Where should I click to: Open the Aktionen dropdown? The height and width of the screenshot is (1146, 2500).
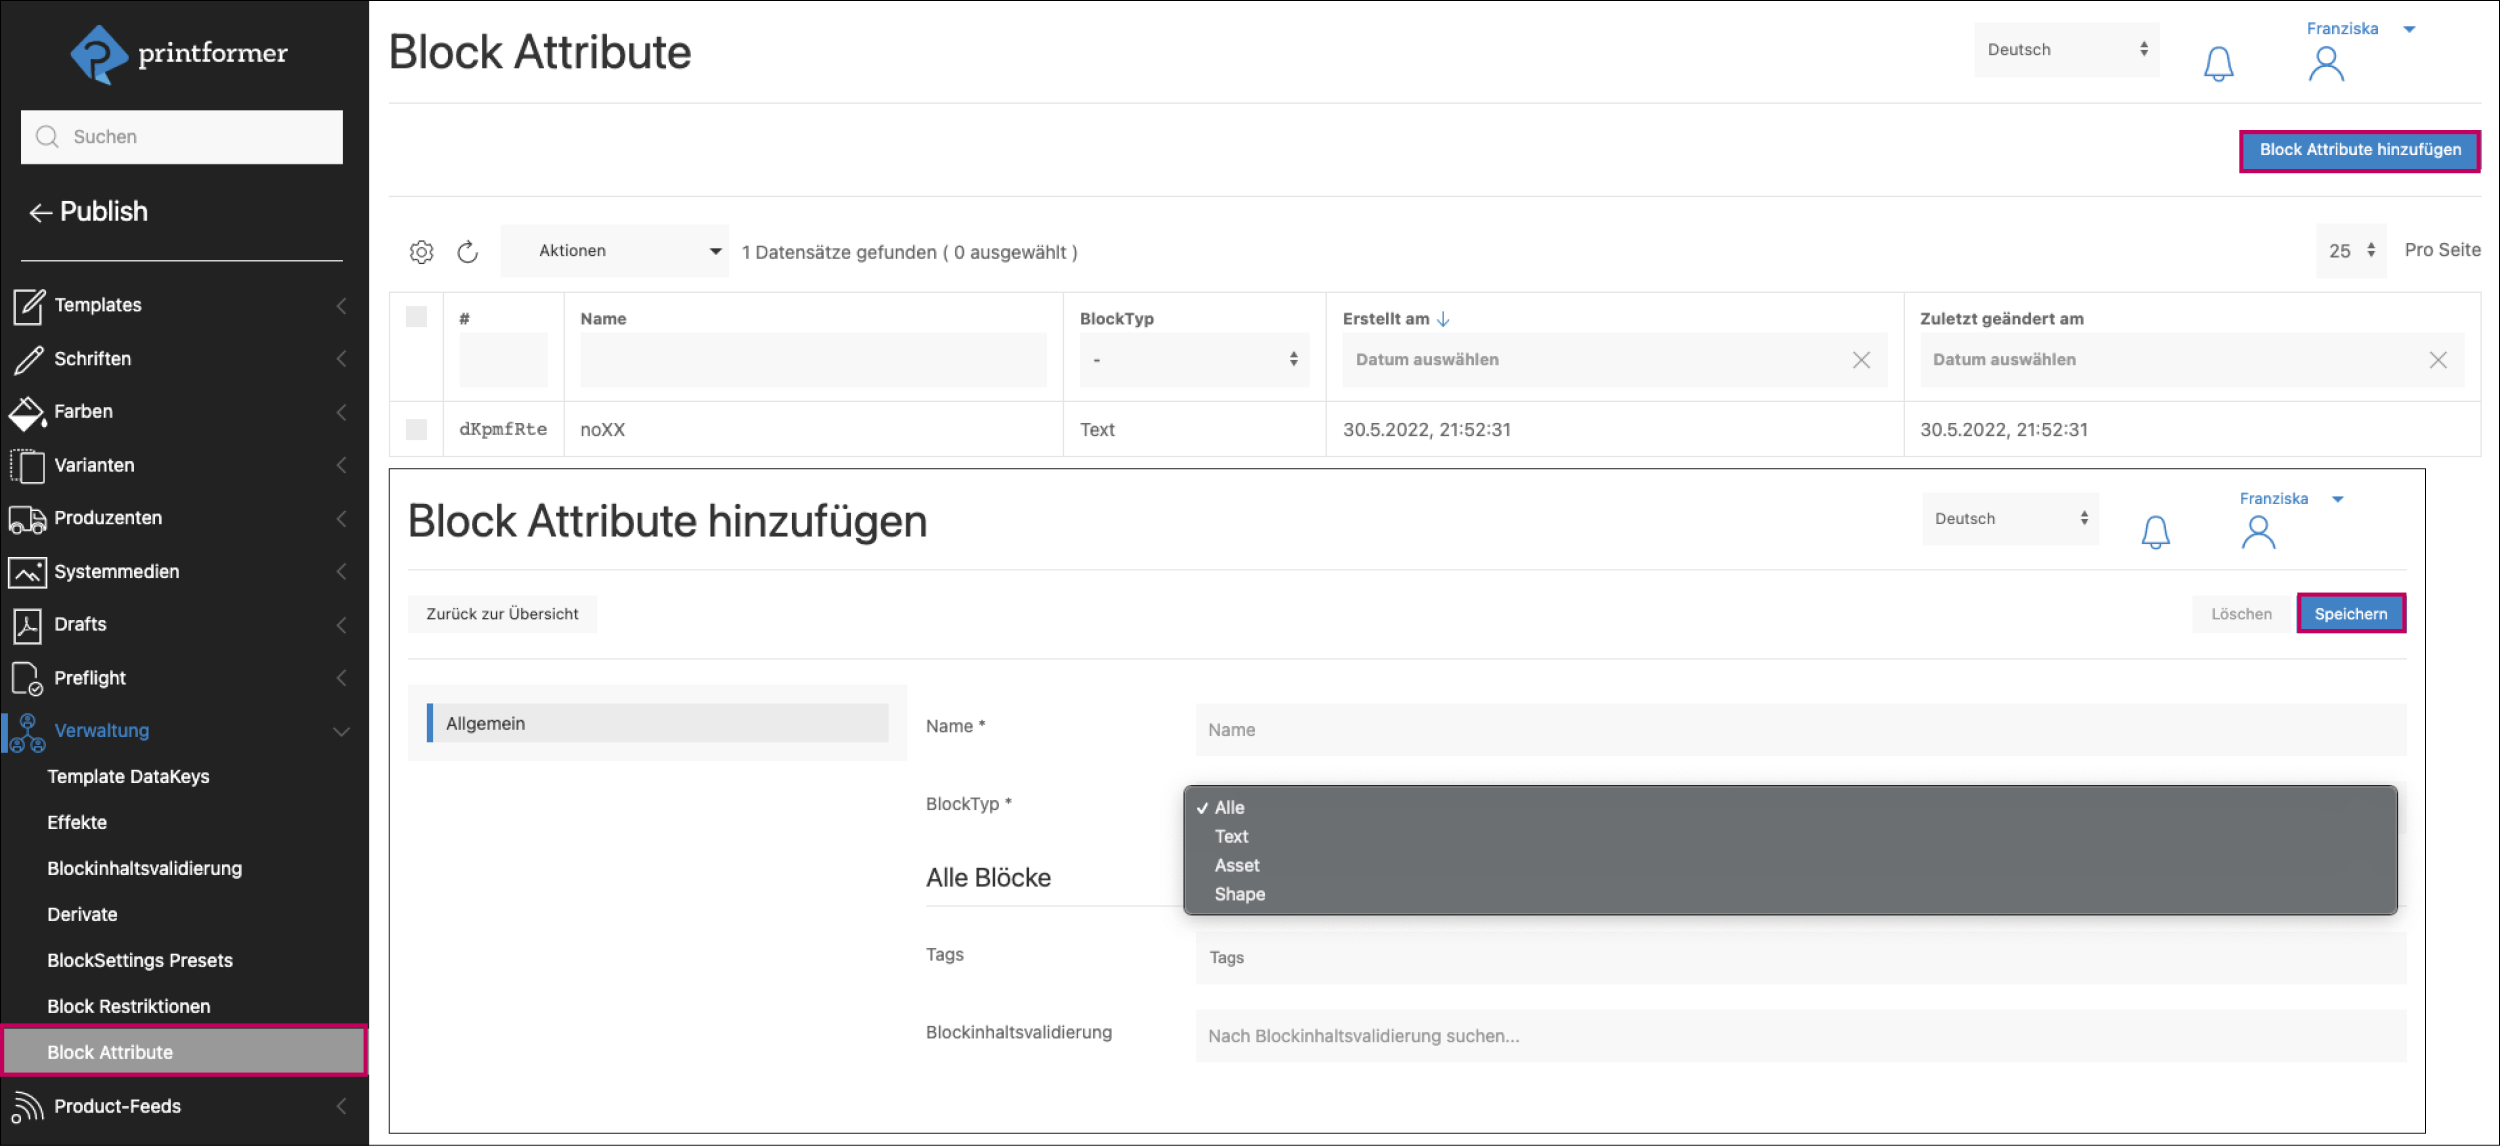pos(614,250)
